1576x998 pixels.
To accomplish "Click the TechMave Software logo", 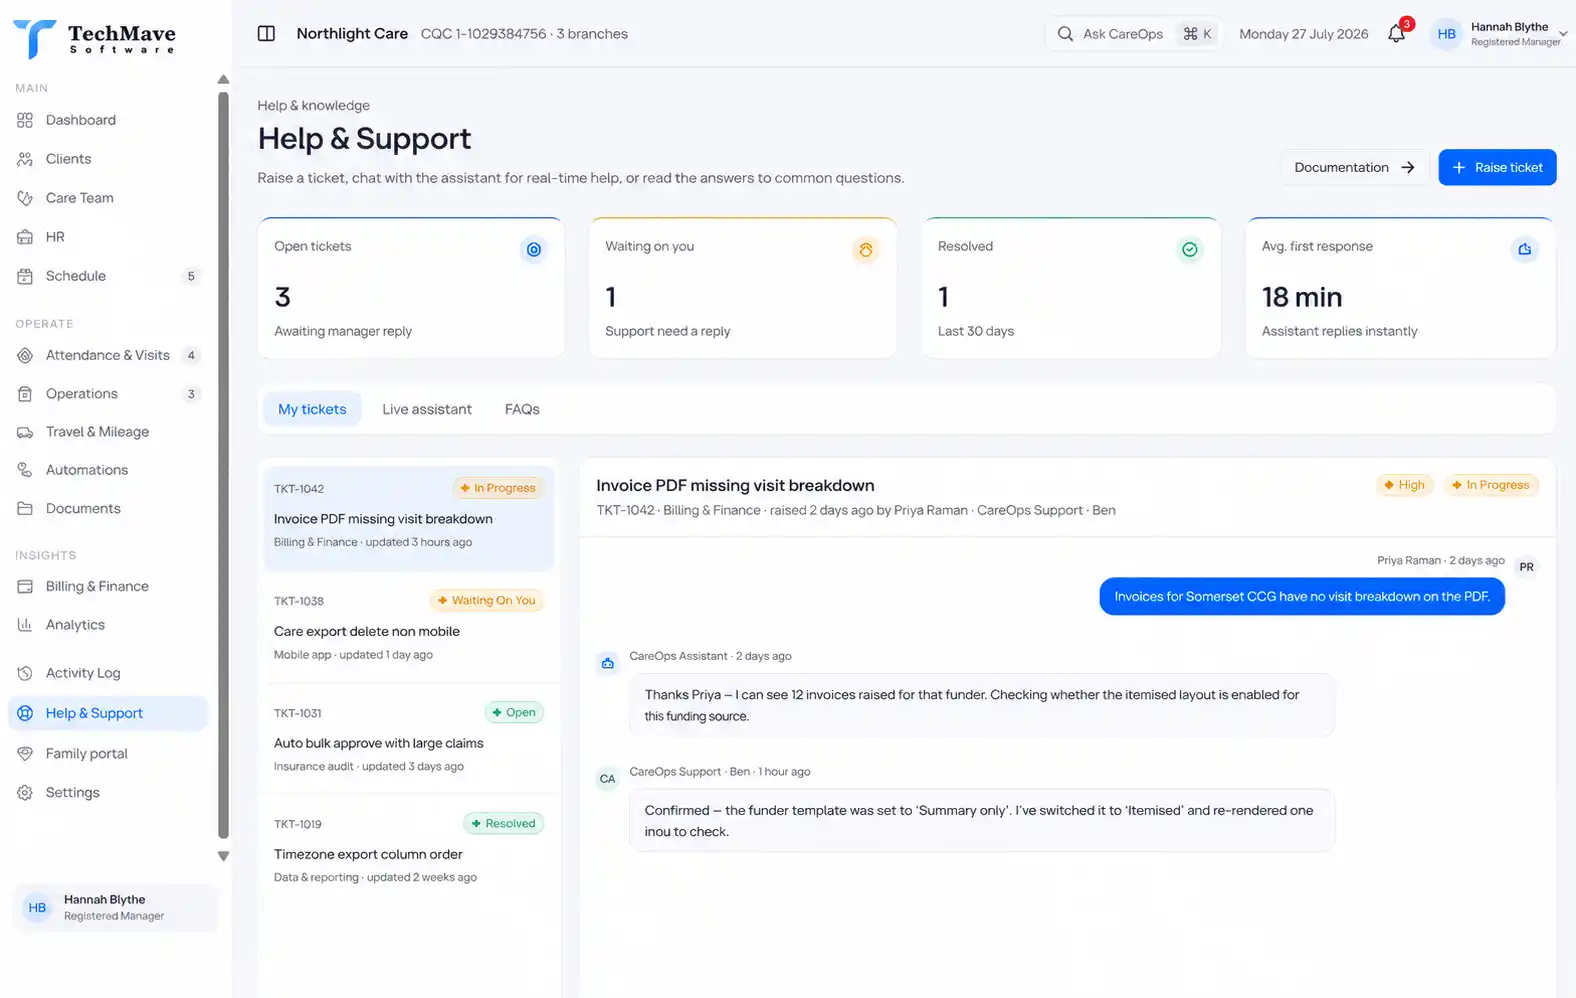I will [x=94, y=39].
